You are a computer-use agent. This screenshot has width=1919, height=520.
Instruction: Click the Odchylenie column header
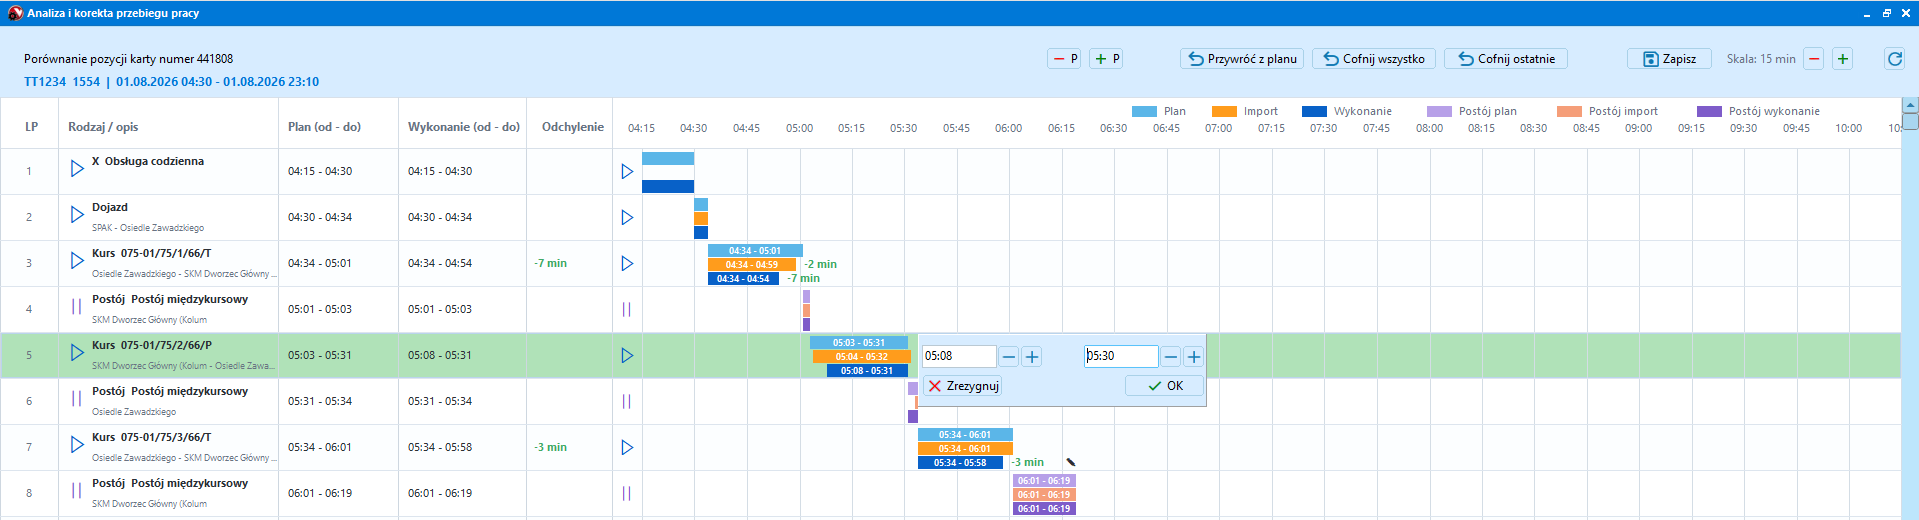click(573, 127)
